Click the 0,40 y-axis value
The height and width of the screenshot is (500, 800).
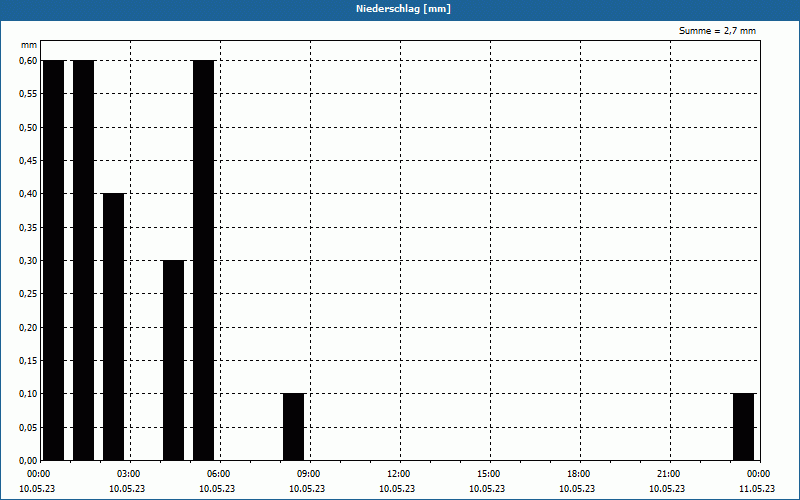click(28, 194)
